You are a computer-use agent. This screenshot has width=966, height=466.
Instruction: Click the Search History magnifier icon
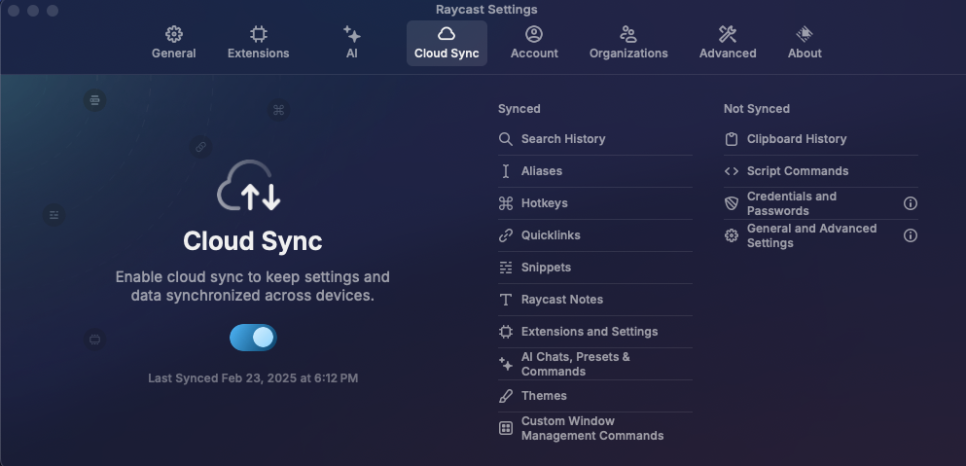click(x=506, y=139)
